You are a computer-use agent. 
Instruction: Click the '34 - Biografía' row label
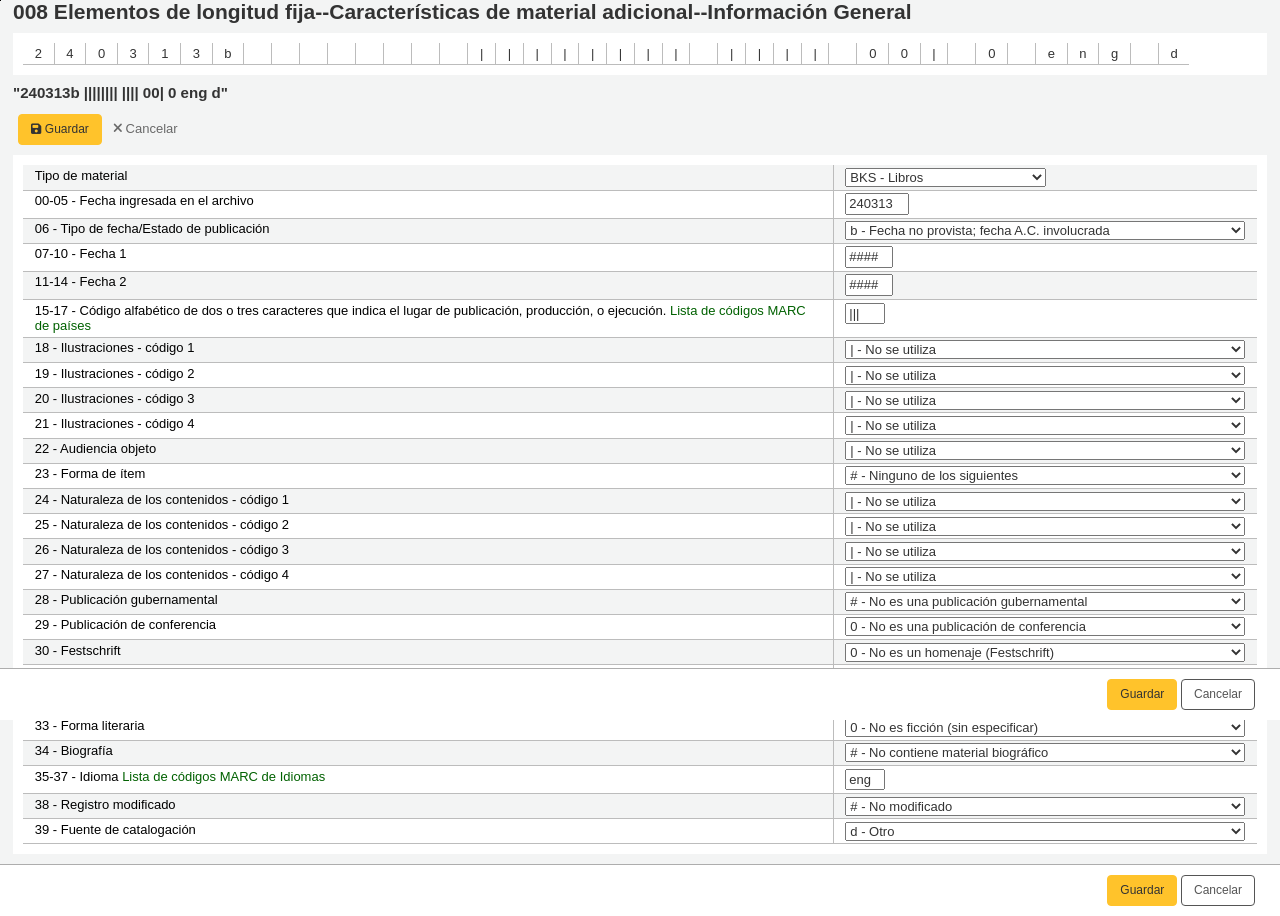tap(74, 751)
